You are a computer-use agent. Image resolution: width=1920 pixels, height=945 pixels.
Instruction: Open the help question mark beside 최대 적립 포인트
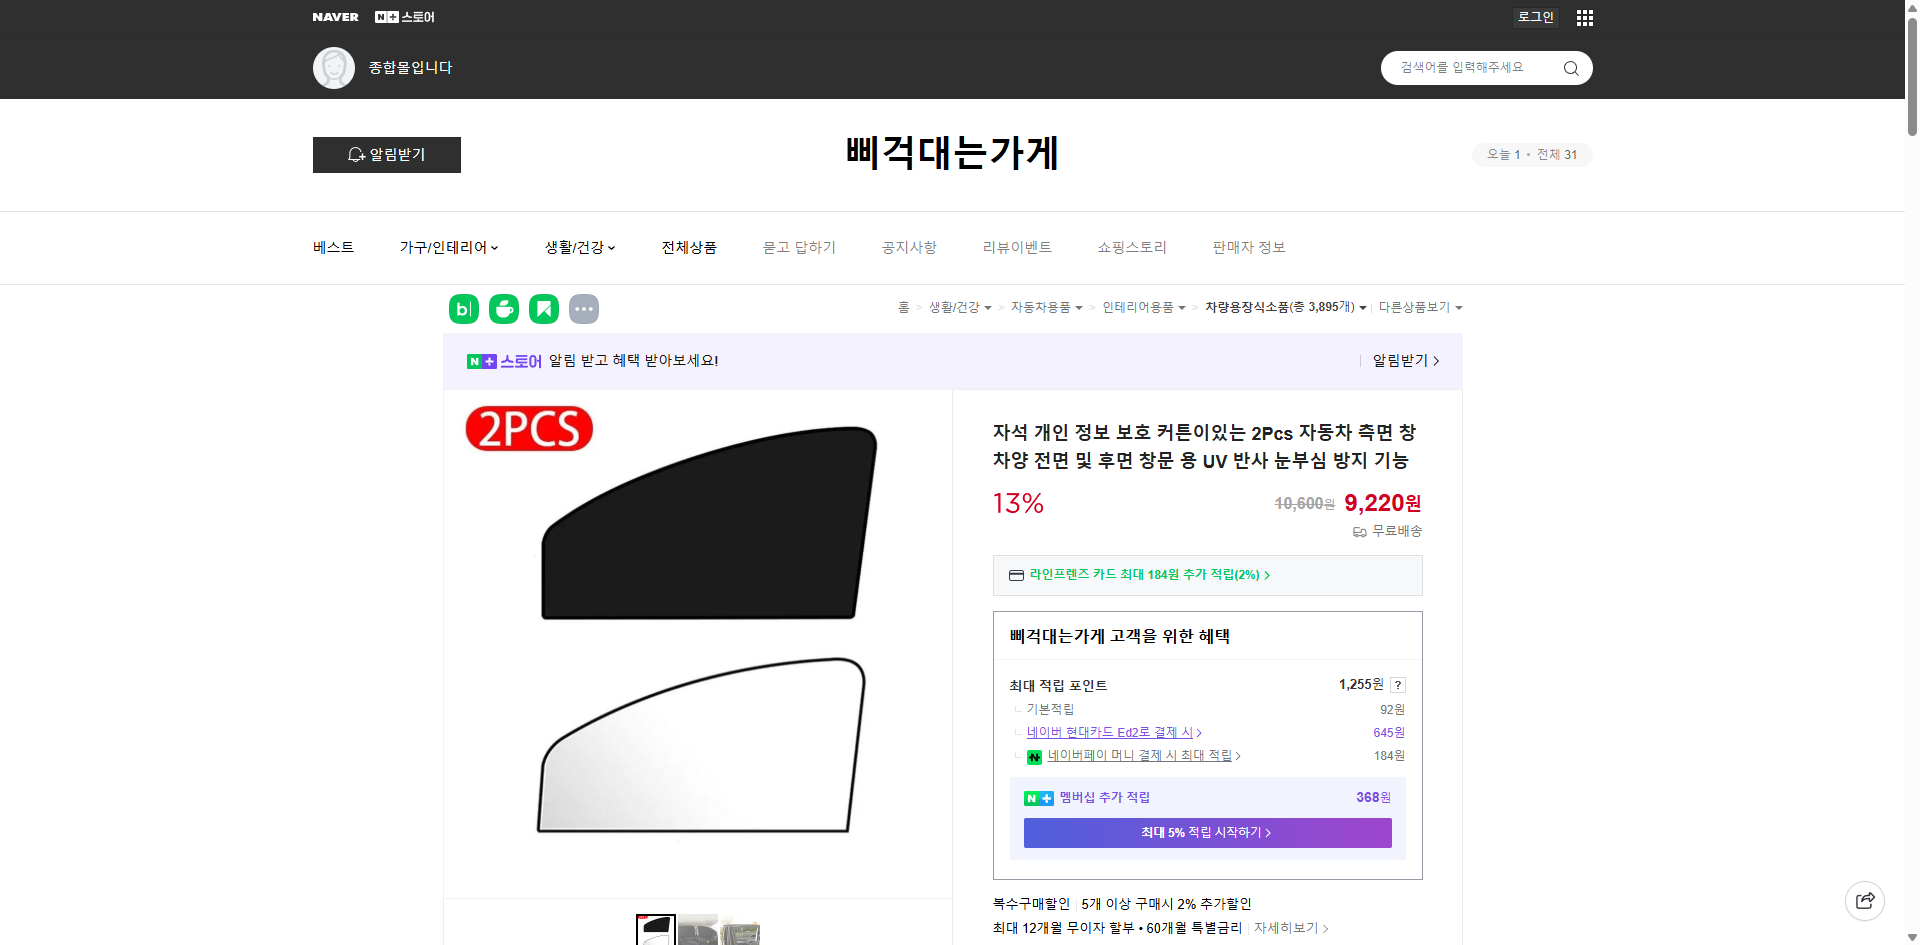click(1398, 685)
